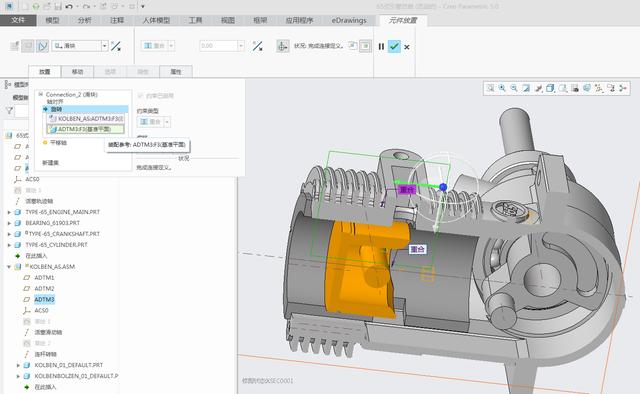Switch to the 注释 ribbon tab
This screenshot has height=394, width=640.
(x=117, y=20)
